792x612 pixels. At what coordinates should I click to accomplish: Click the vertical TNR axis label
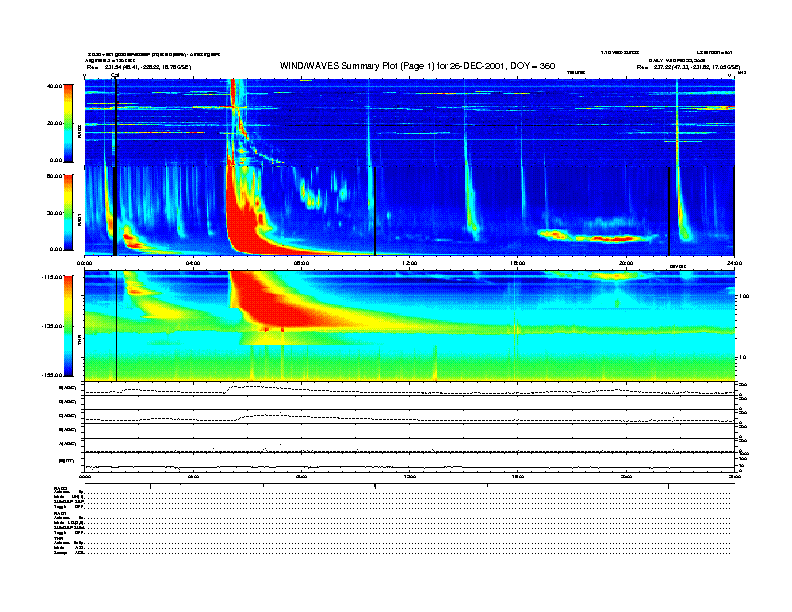pos(79,342)
